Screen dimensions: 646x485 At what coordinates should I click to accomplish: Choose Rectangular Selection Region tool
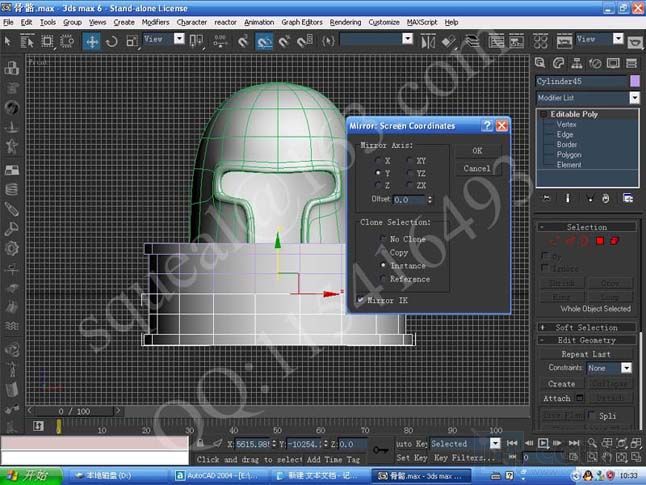coord(47,42)
